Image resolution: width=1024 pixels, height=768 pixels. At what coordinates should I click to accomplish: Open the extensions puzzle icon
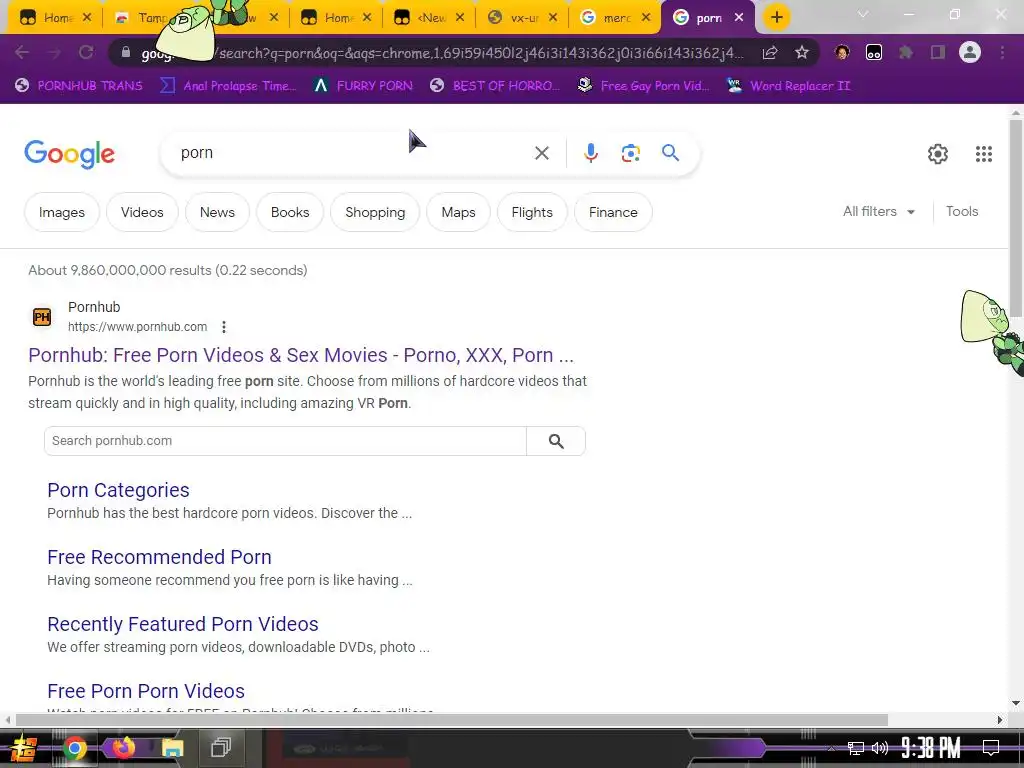click(906, 52)
